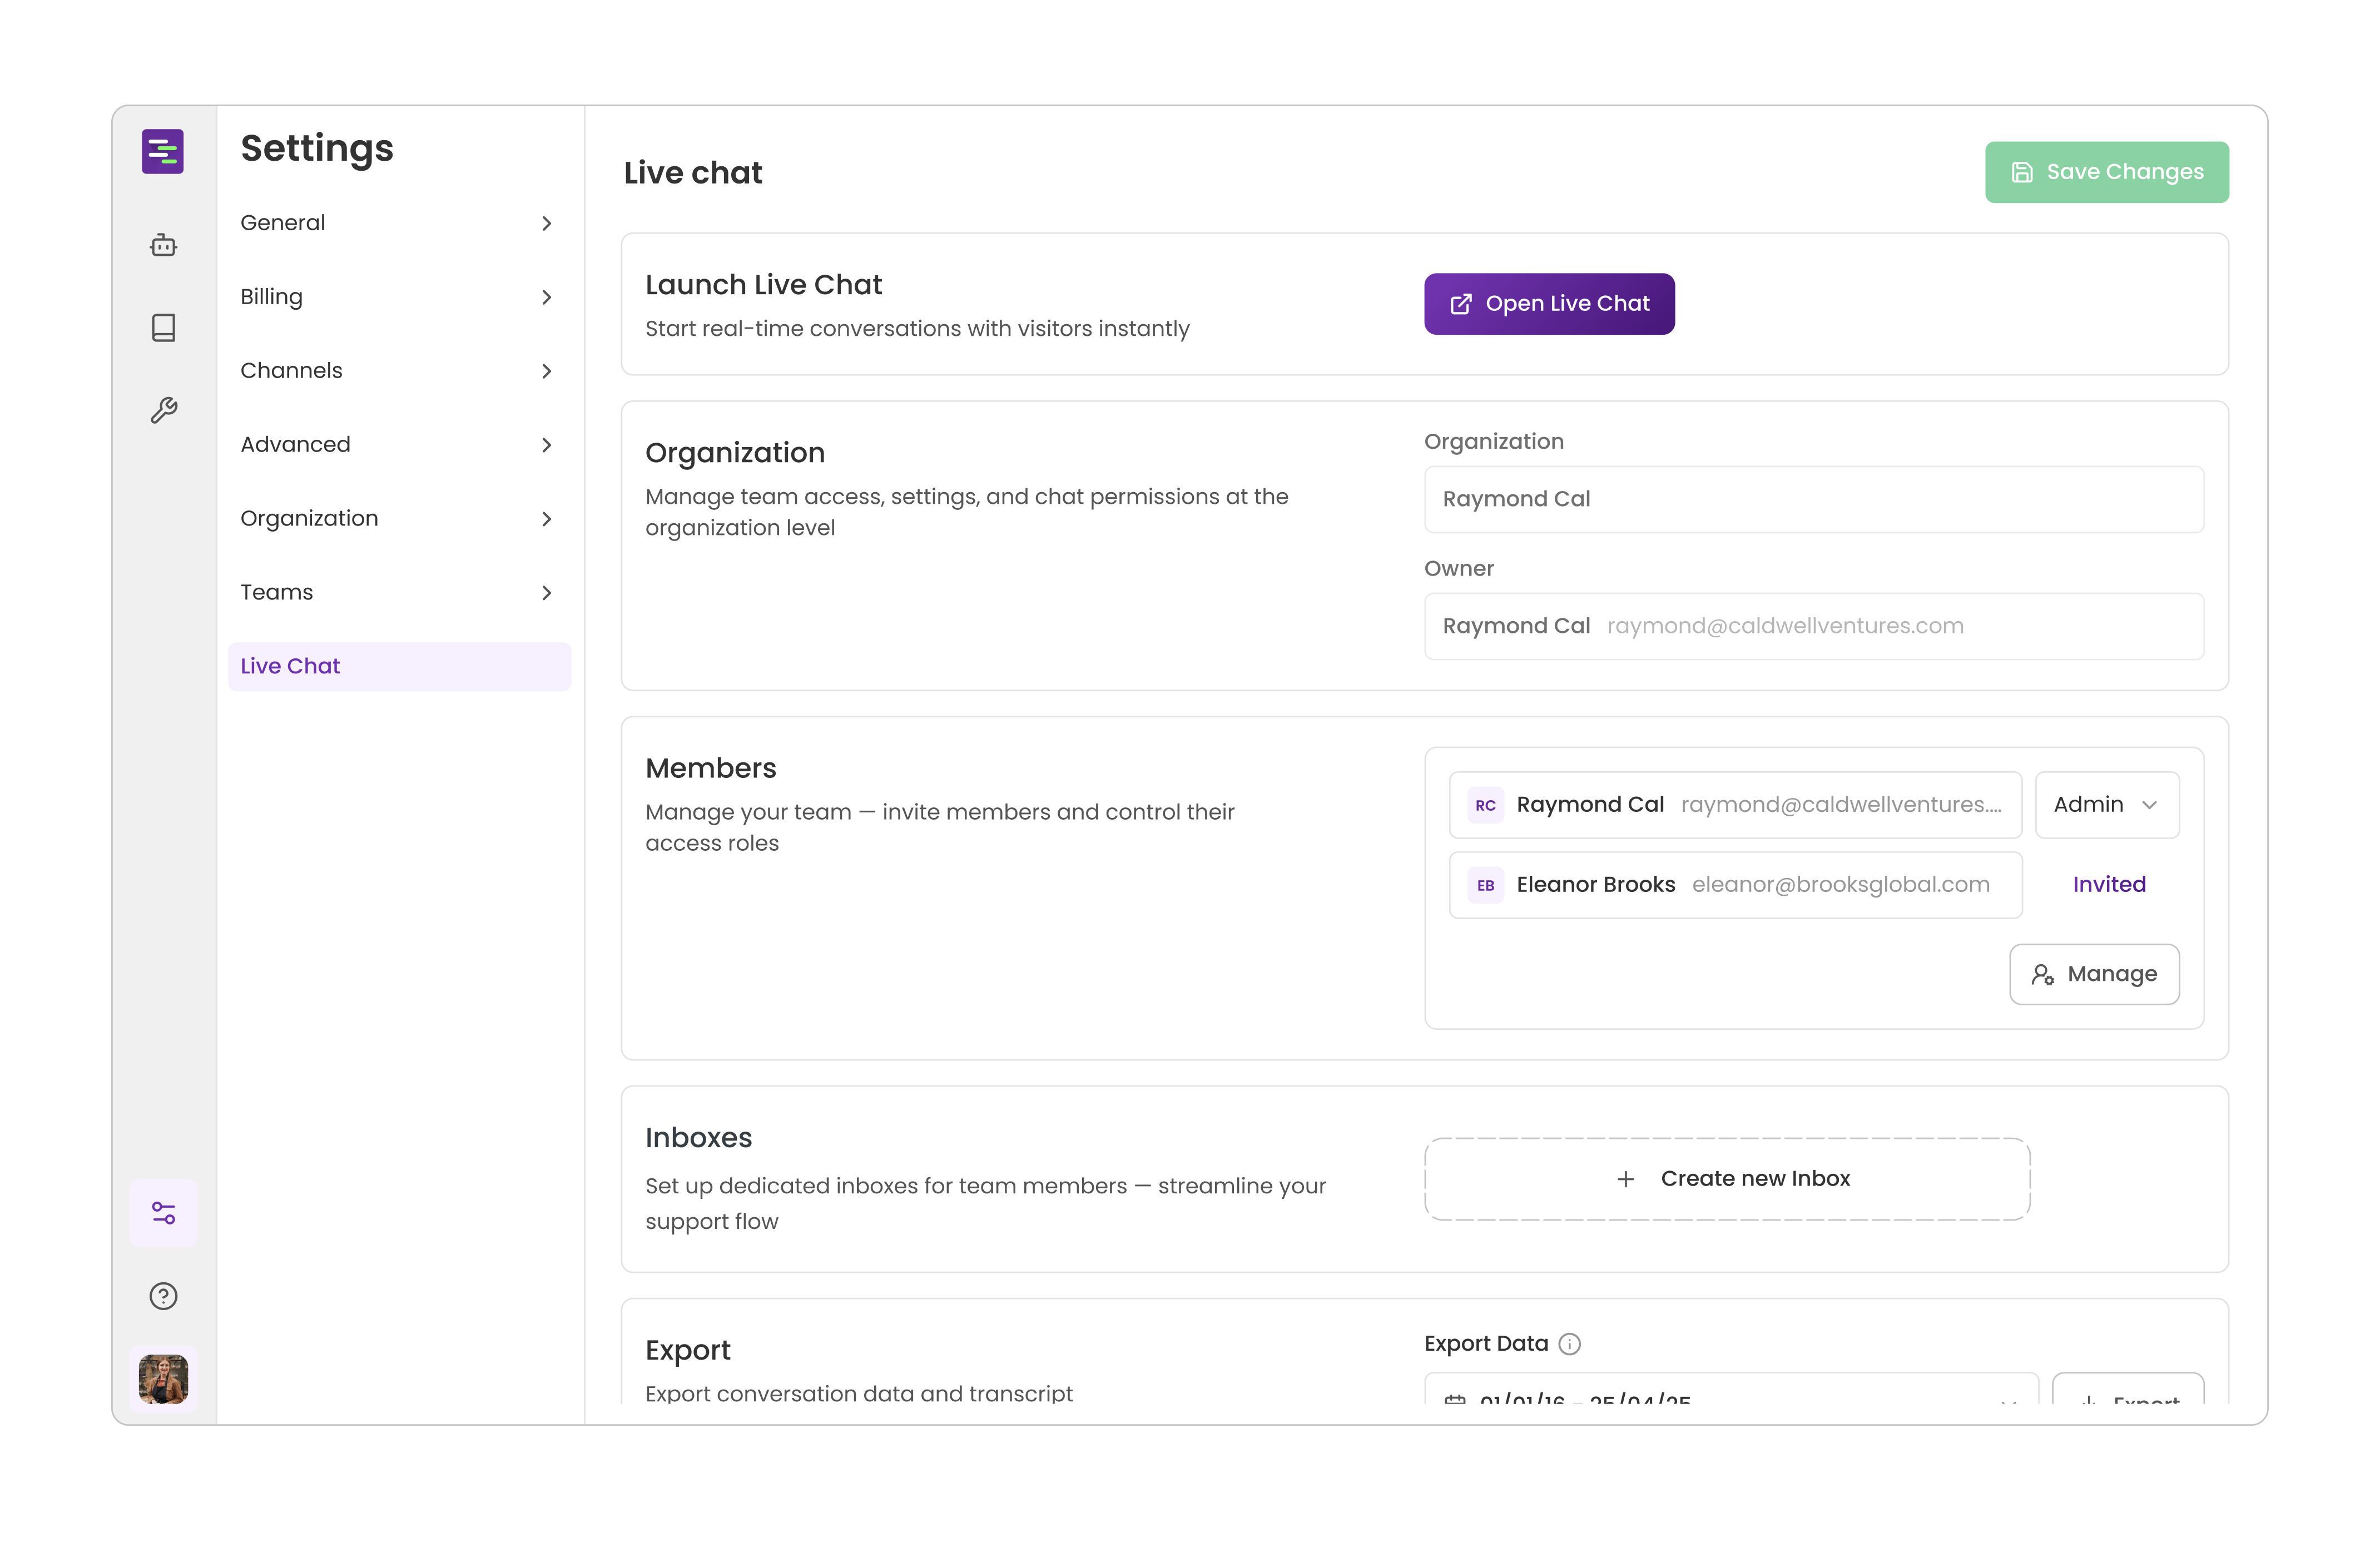Click the settings sliders sidebar icon
This screenshot has height=1557, width=2380.
164,1213
